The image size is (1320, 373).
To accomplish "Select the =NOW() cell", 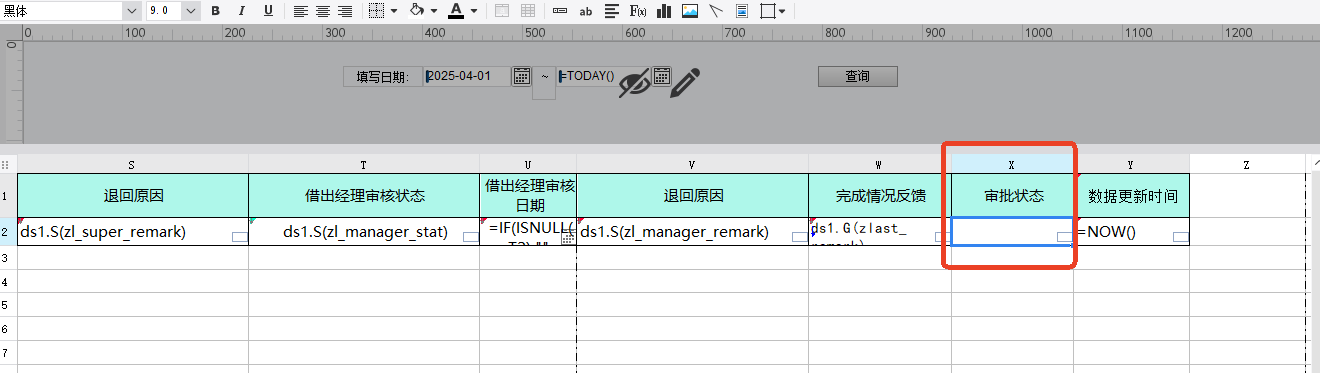I will [1131, 232].
